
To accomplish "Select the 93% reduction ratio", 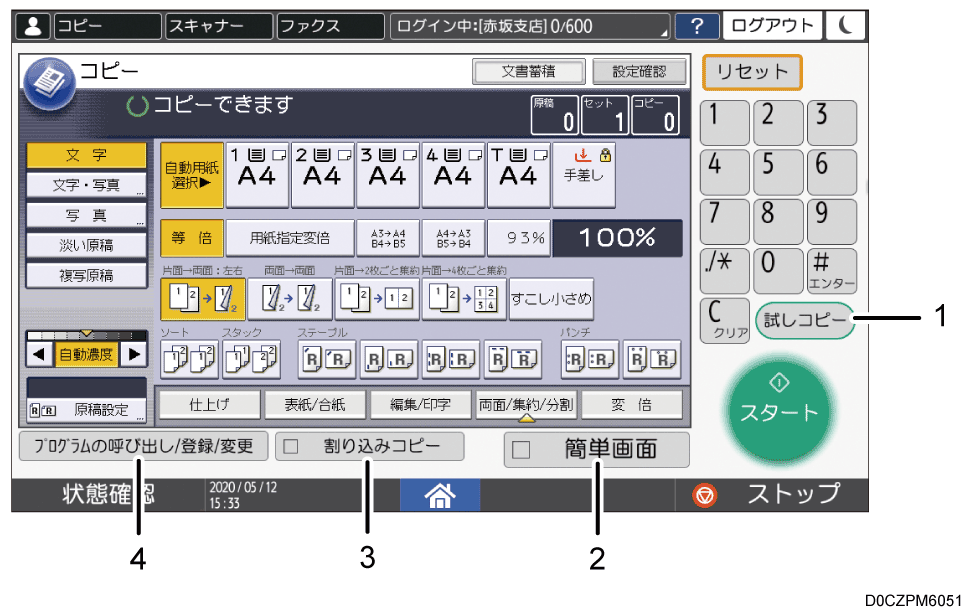I will pos(519,238).
